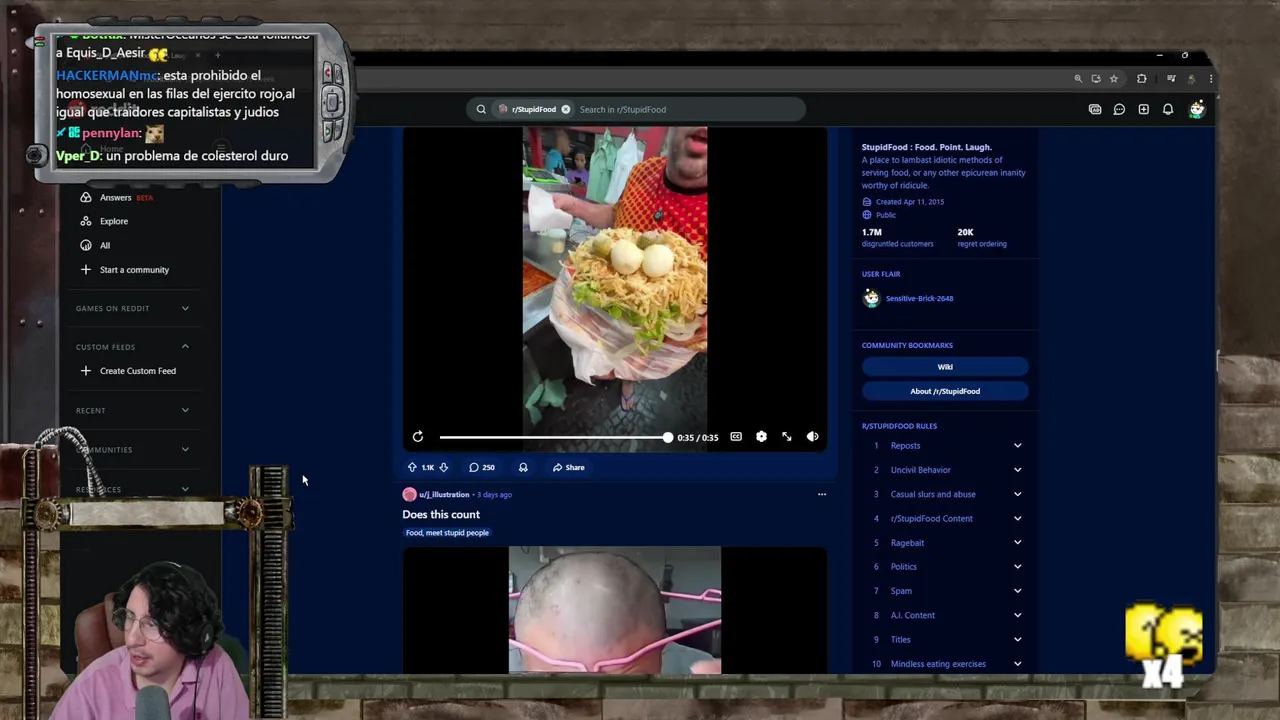Create a new post with plus icon
1280x720 pixels.
click(1143, 109)
